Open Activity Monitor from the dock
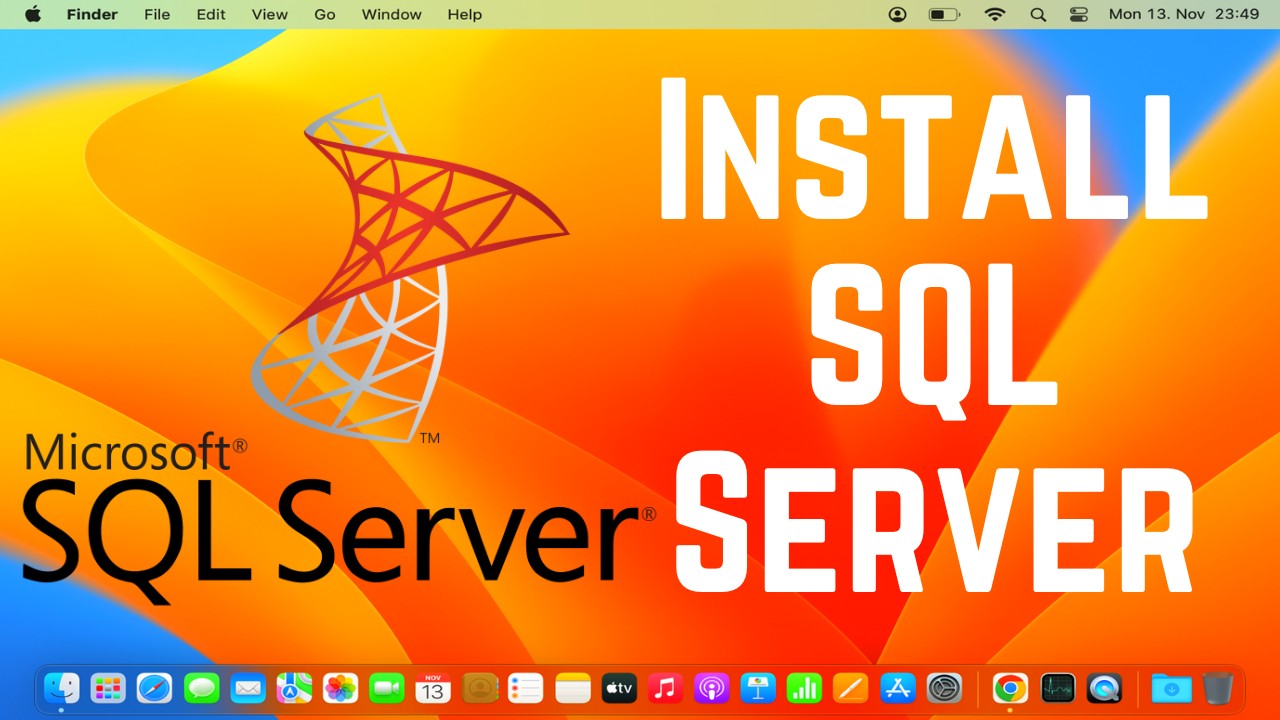Screen dimensions: 1280x720 tap(1057, 688)
